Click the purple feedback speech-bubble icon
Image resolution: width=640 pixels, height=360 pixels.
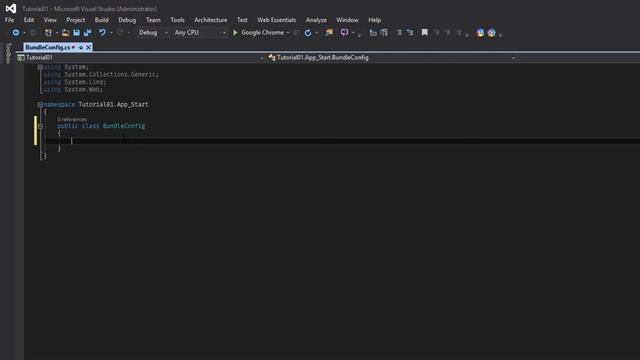tap(344, 33)
